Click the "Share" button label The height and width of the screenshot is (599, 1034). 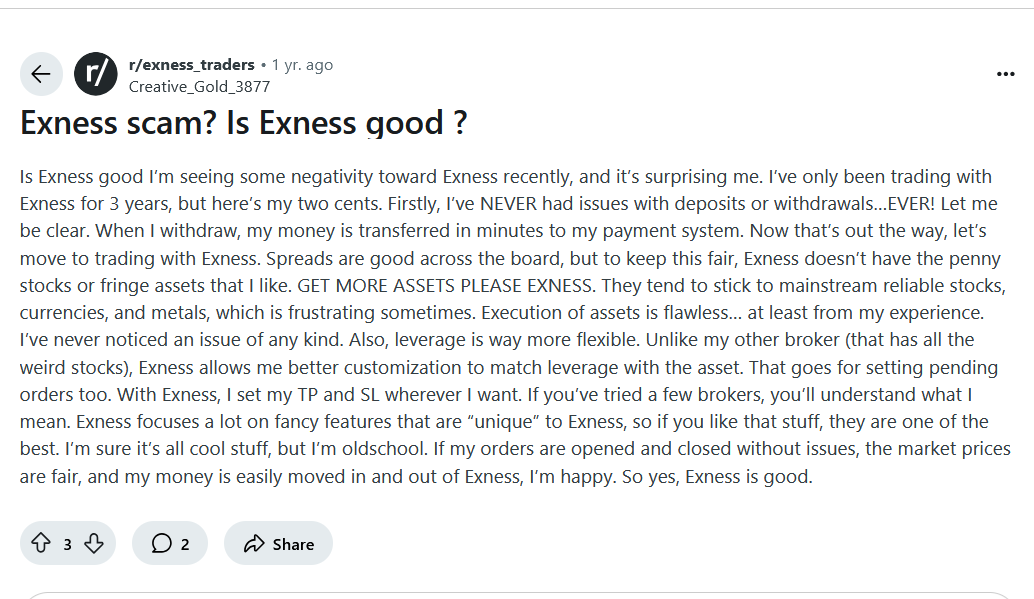click(293, 544)
